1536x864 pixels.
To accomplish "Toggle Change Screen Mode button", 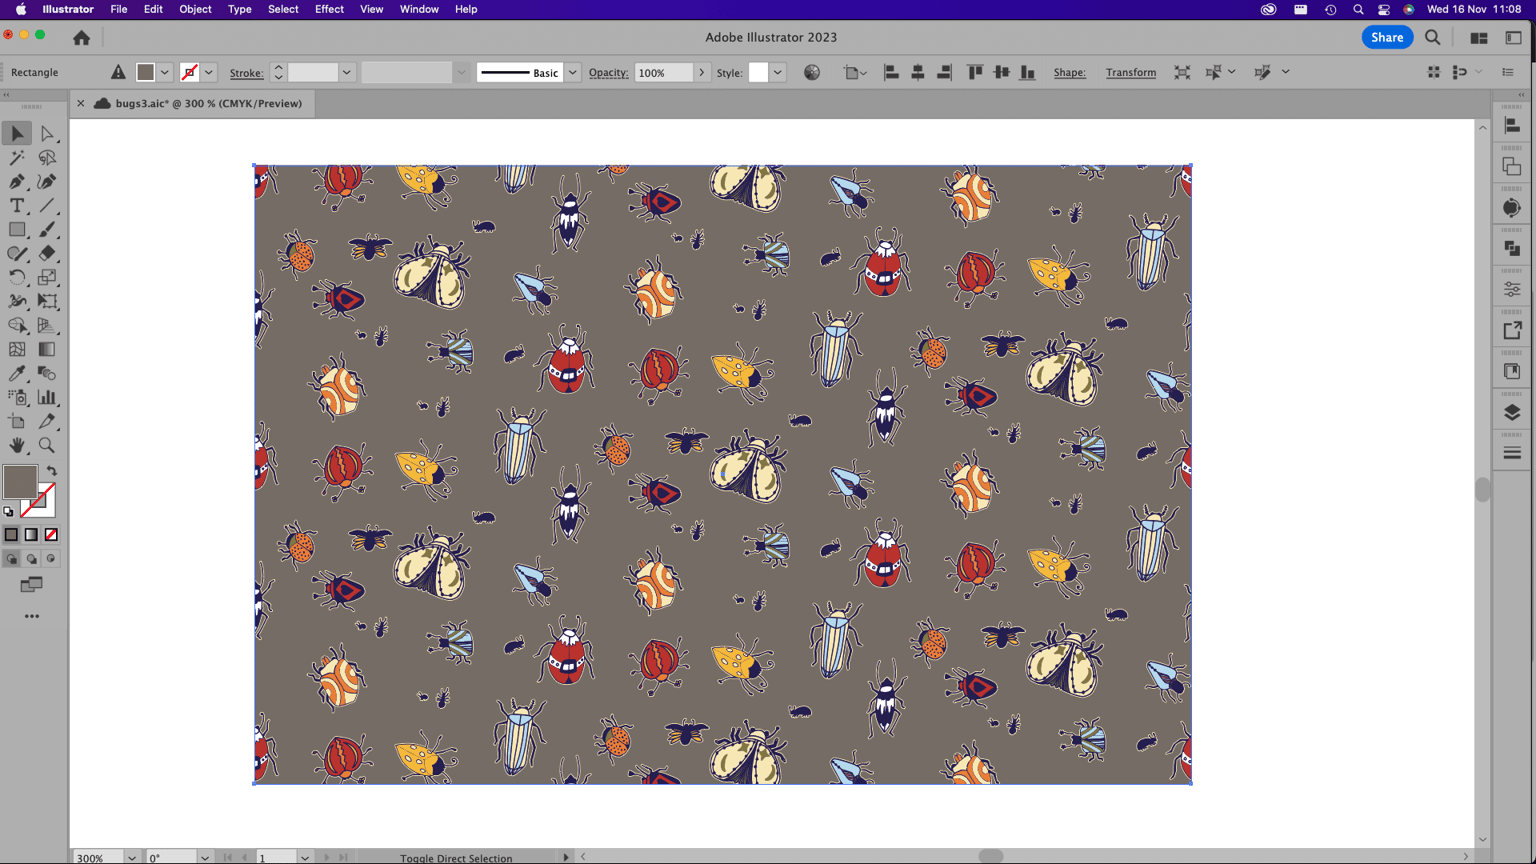I will pyautogui.click(x=32, y=584).
